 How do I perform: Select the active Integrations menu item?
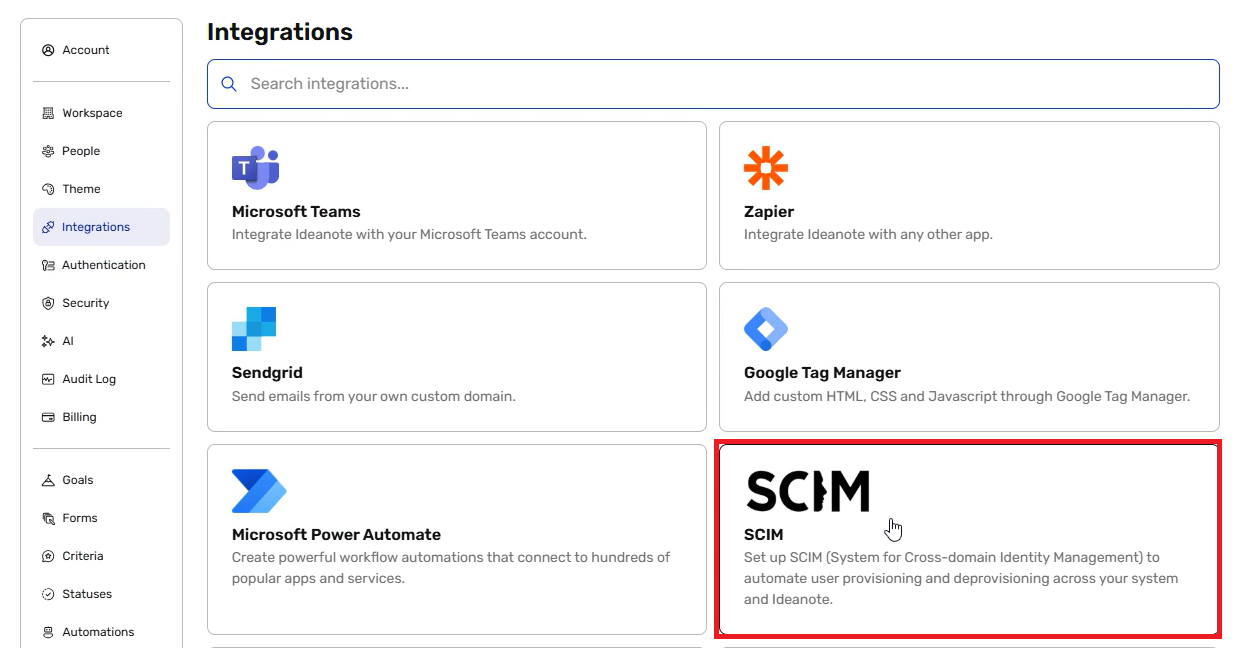coord(101,227)
